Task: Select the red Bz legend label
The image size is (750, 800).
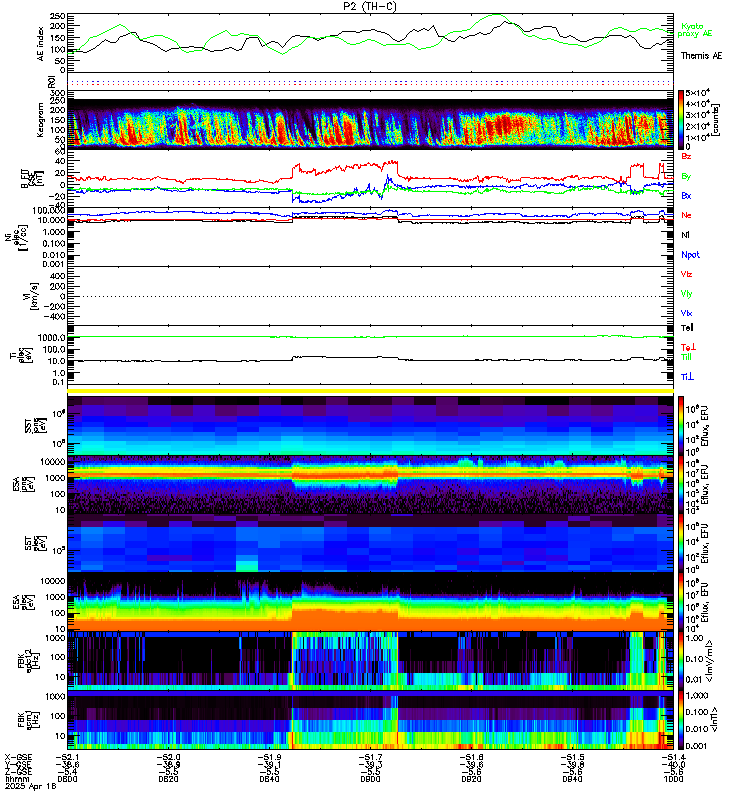Action: coord(686,156)
